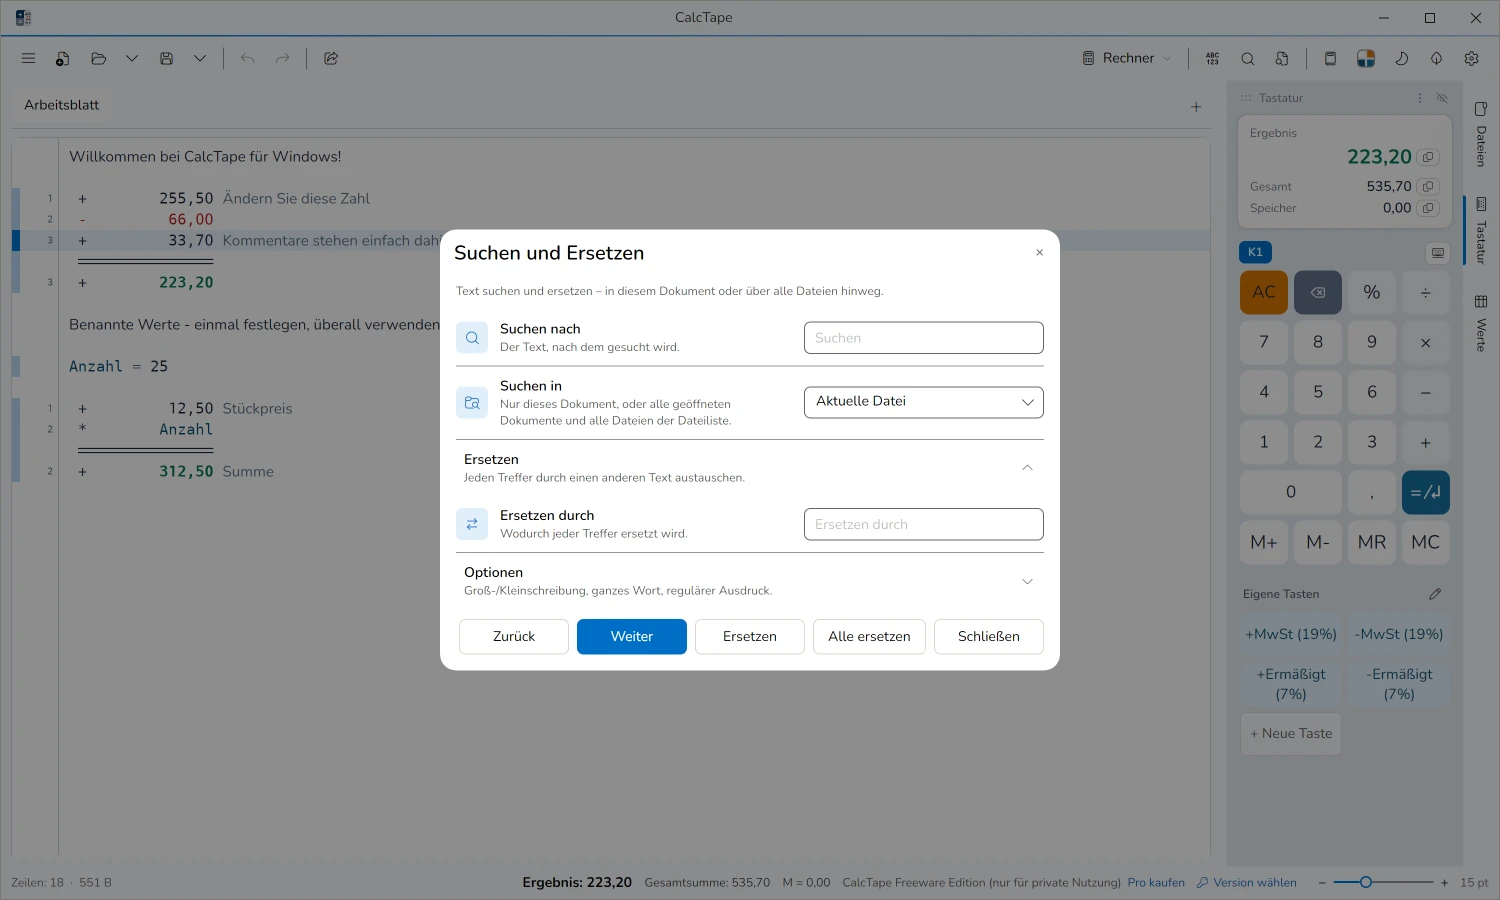This screenshot has width=1500, height=900.
Task: Click the M+ memory key
Action: [x=1264, y=542]
